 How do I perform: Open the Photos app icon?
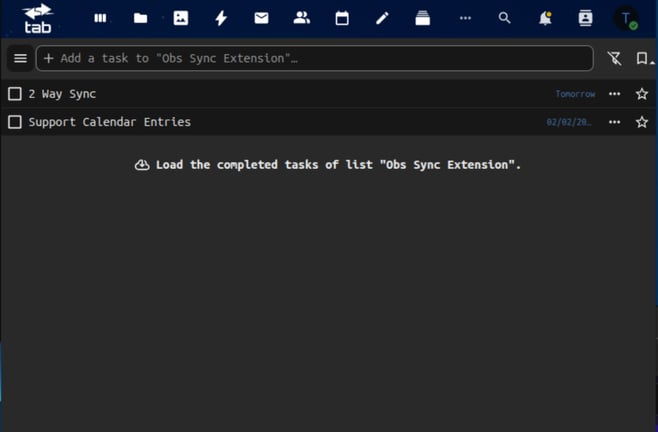coord(181,18)
